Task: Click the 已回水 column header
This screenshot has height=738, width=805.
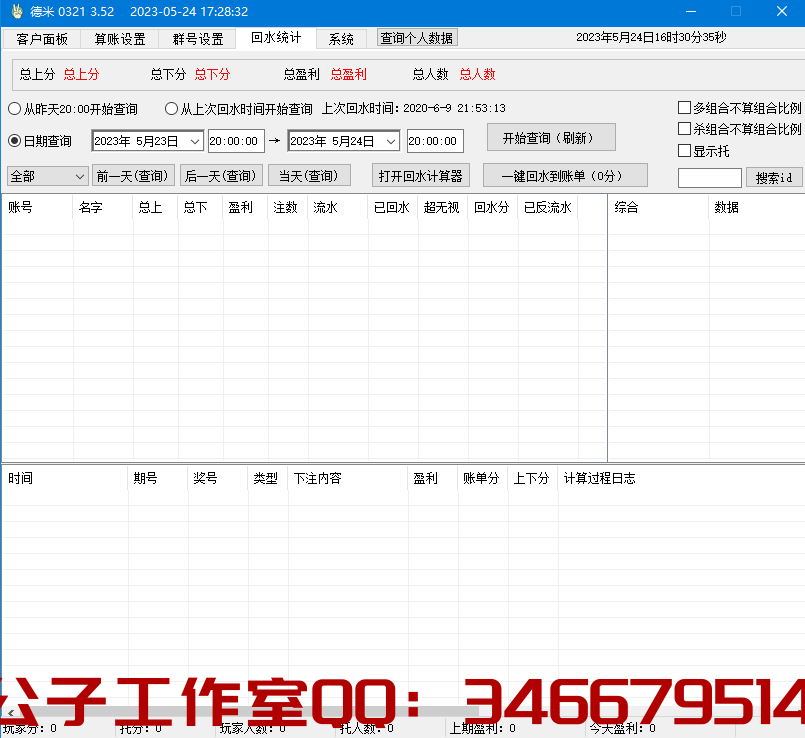Action: click(393, 207)
